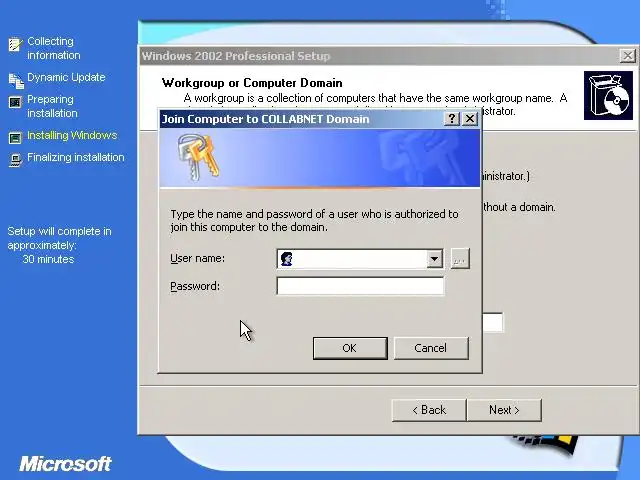Viewport: 640px width, 480px height.
Task: Click the 'Dynamic Update' step text
Action: (66, 77)
